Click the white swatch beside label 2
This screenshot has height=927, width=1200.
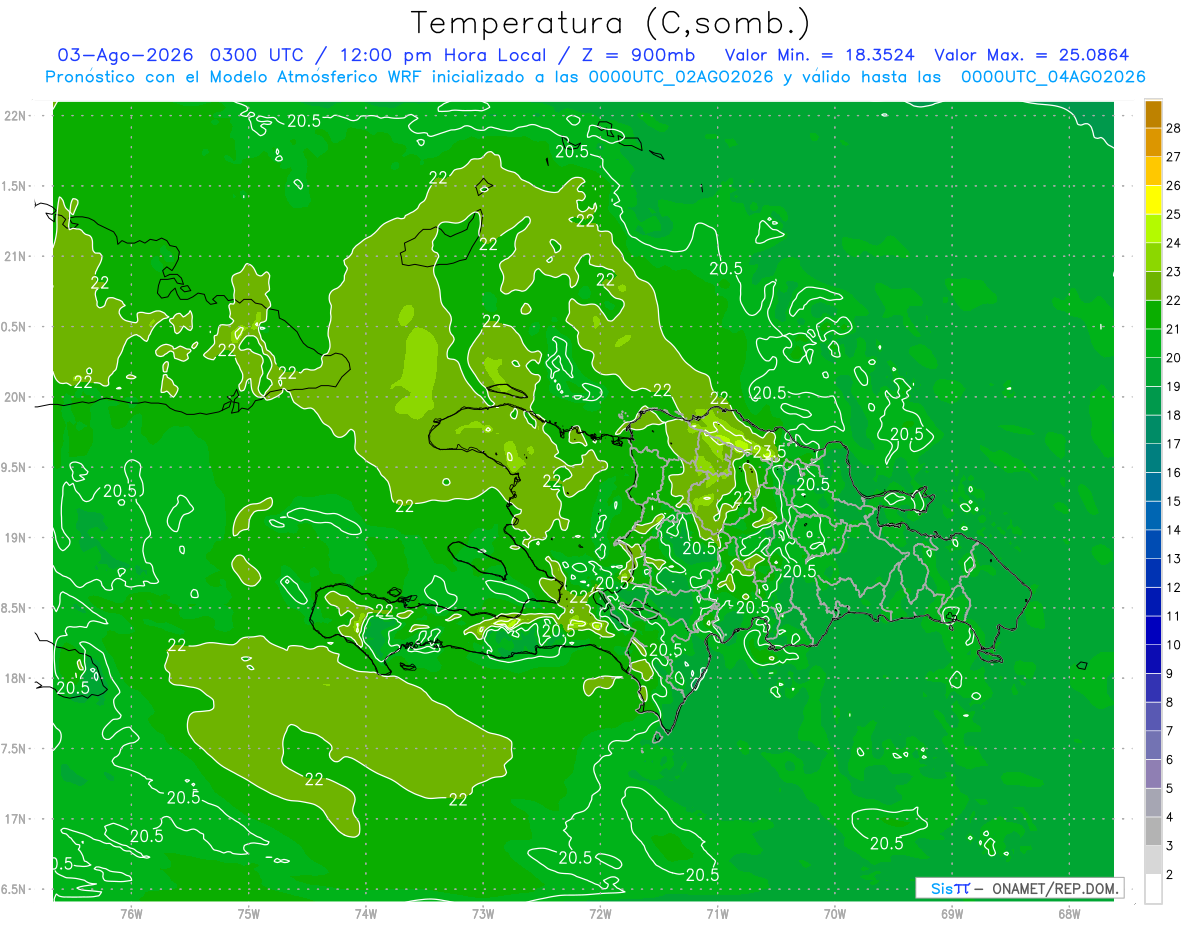1153,889
